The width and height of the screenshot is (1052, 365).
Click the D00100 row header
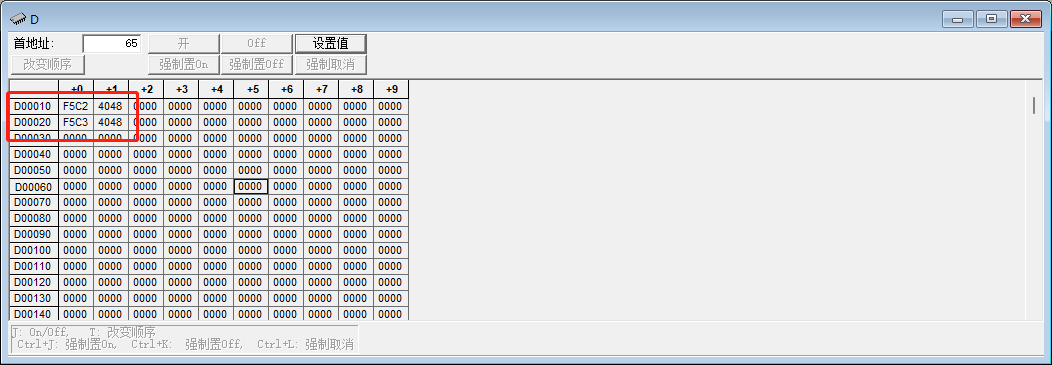[34, 250]
